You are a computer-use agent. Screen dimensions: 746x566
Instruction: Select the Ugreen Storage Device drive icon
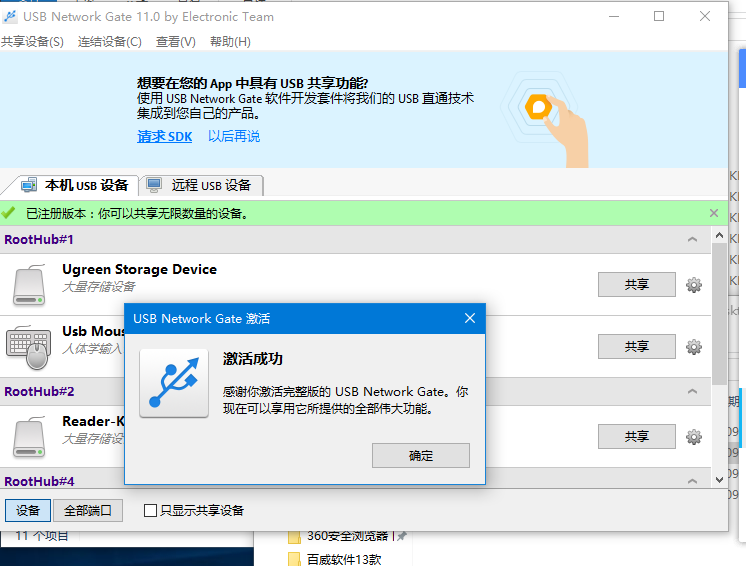click(29, 285)
